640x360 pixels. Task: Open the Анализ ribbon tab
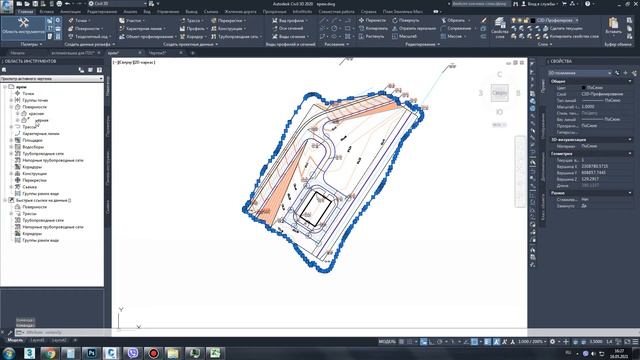[x=131, y=11]
